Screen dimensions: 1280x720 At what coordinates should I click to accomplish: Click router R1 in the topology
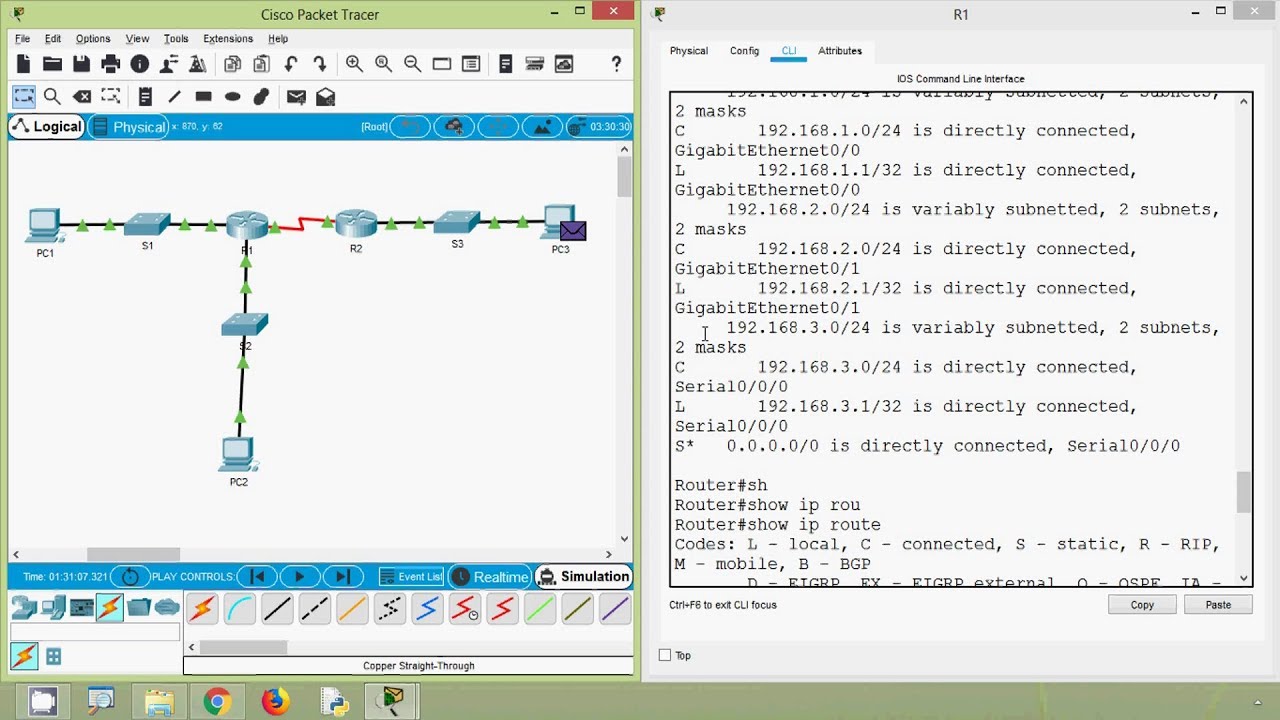point(246,226)
